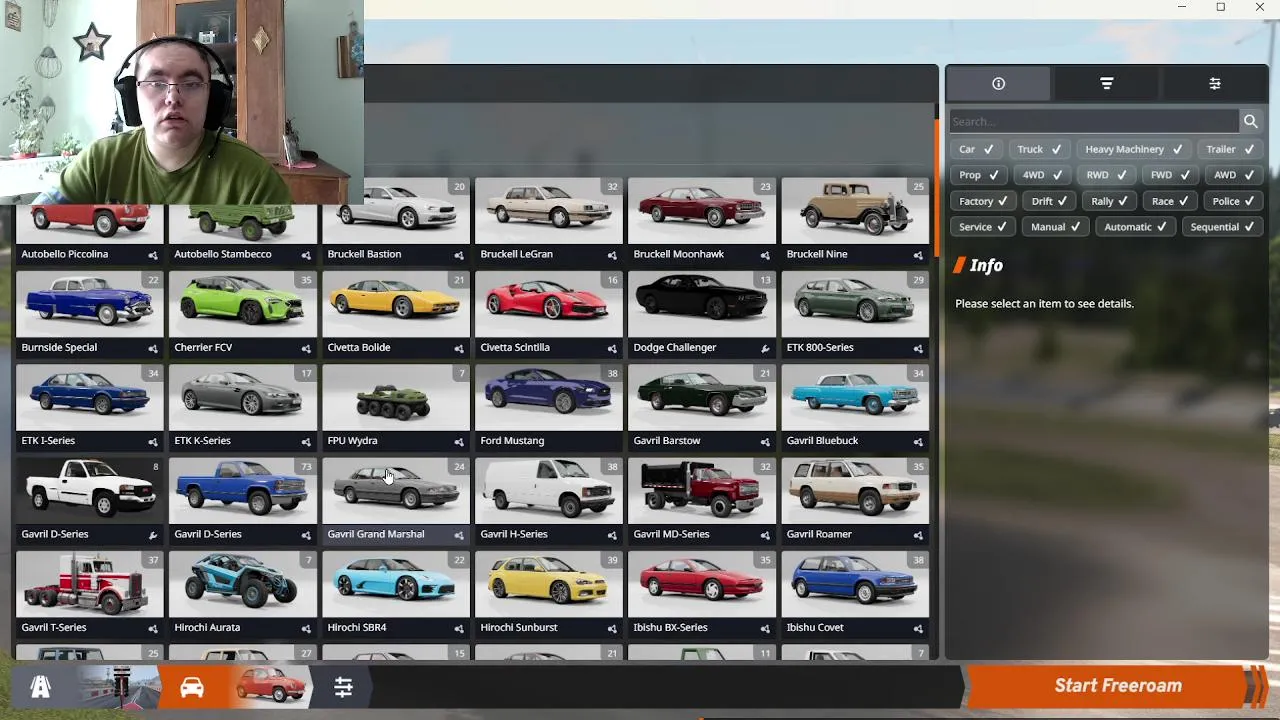Toggle the Trailer filter chip
Image resolution: width=1280 pixels, height=720 pixels.
1229,149
